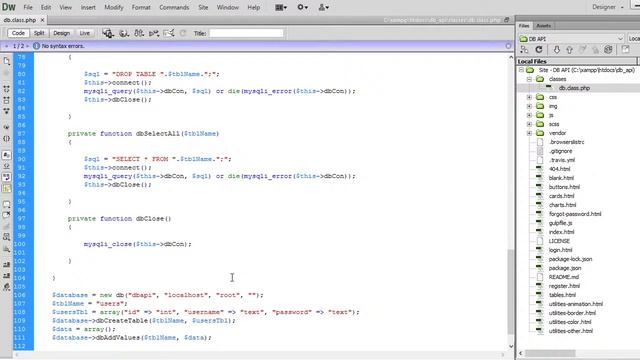640x360 pixels.
Task: Select package.json in the Files panel
Action: tap(565, 268)
